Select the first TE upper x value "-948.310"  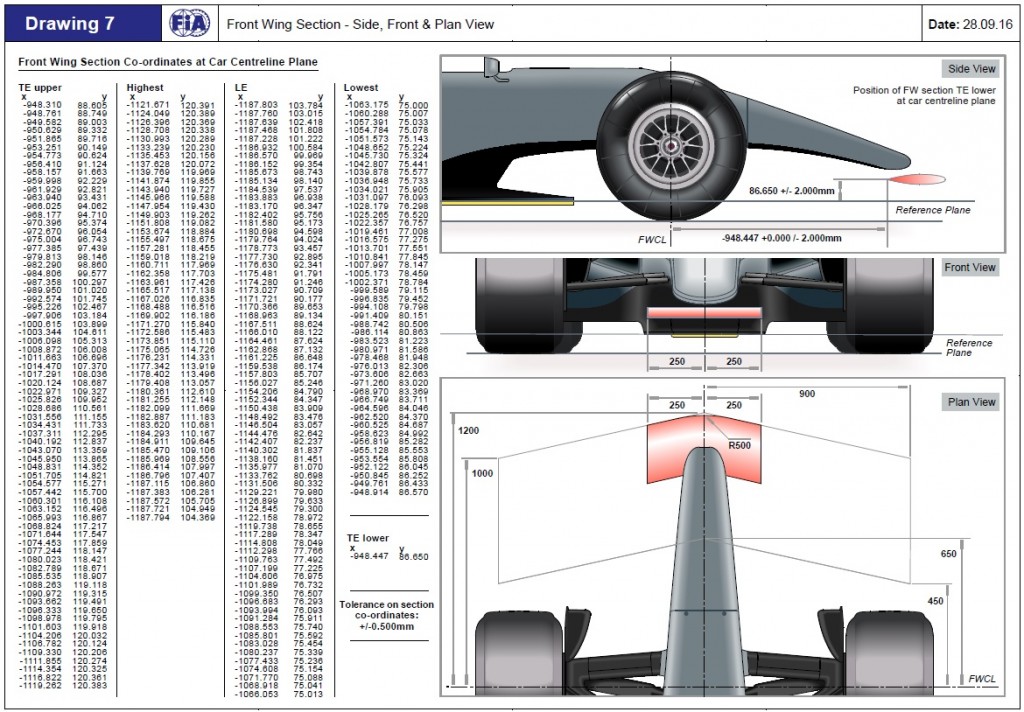tap(42, 105)
